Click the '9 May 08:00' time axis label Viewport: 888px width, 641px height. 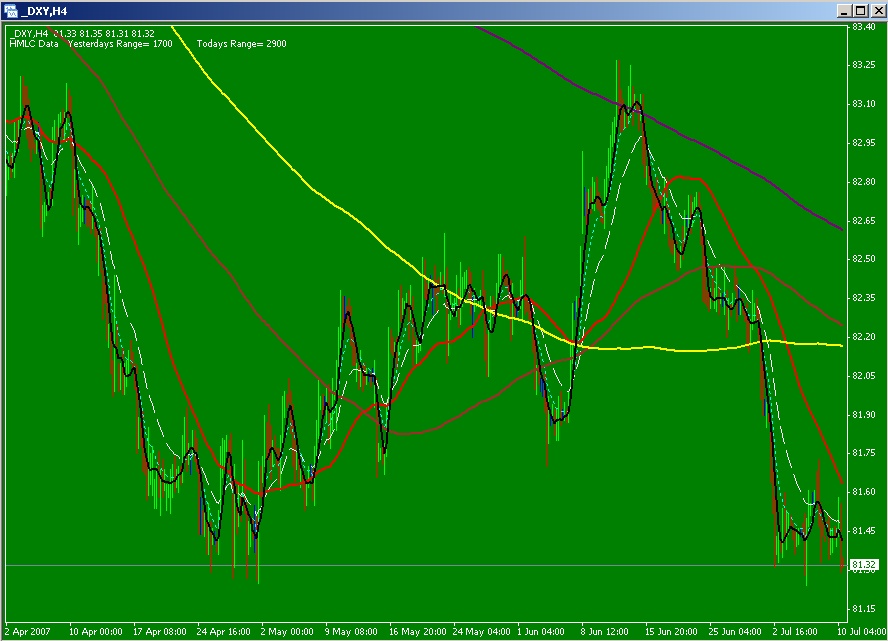coord(351,631)
